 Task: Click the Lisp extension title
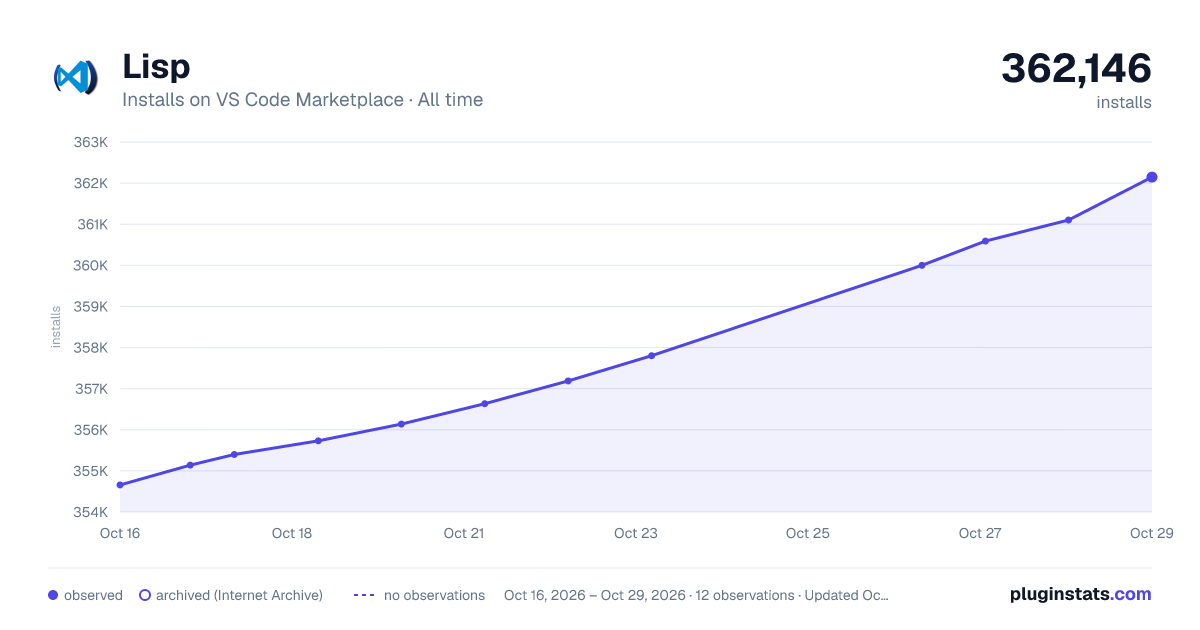coord(156,67)
